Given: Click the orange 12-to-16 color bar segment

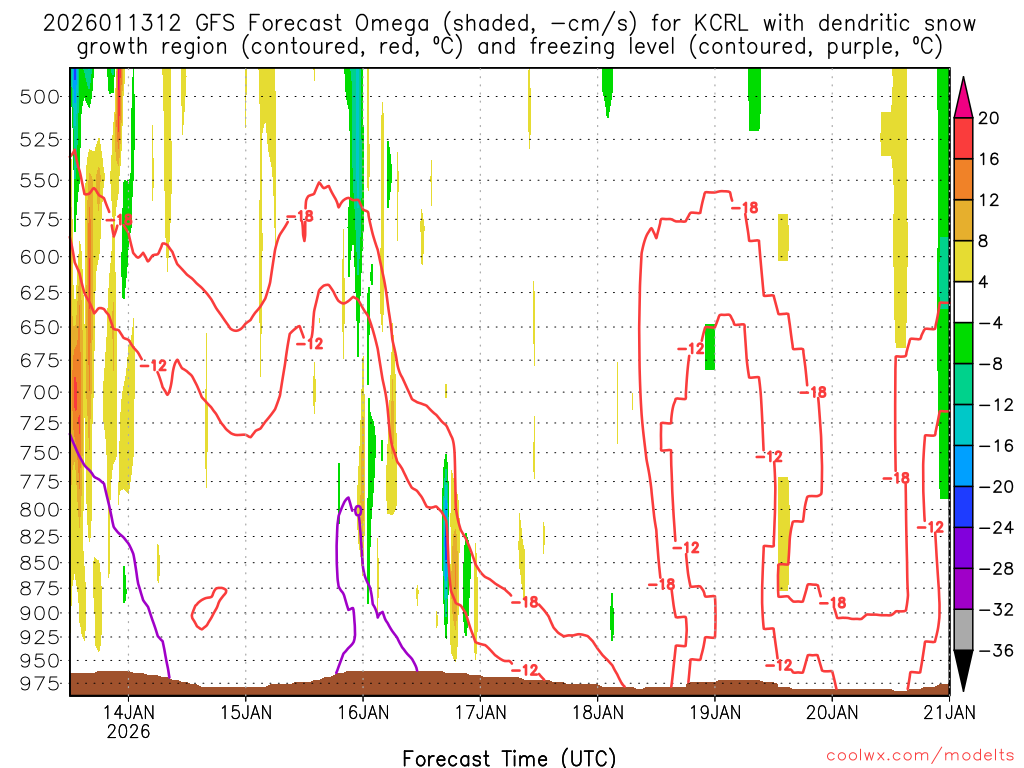Looking at the screenshot, I should pos(963,180).
